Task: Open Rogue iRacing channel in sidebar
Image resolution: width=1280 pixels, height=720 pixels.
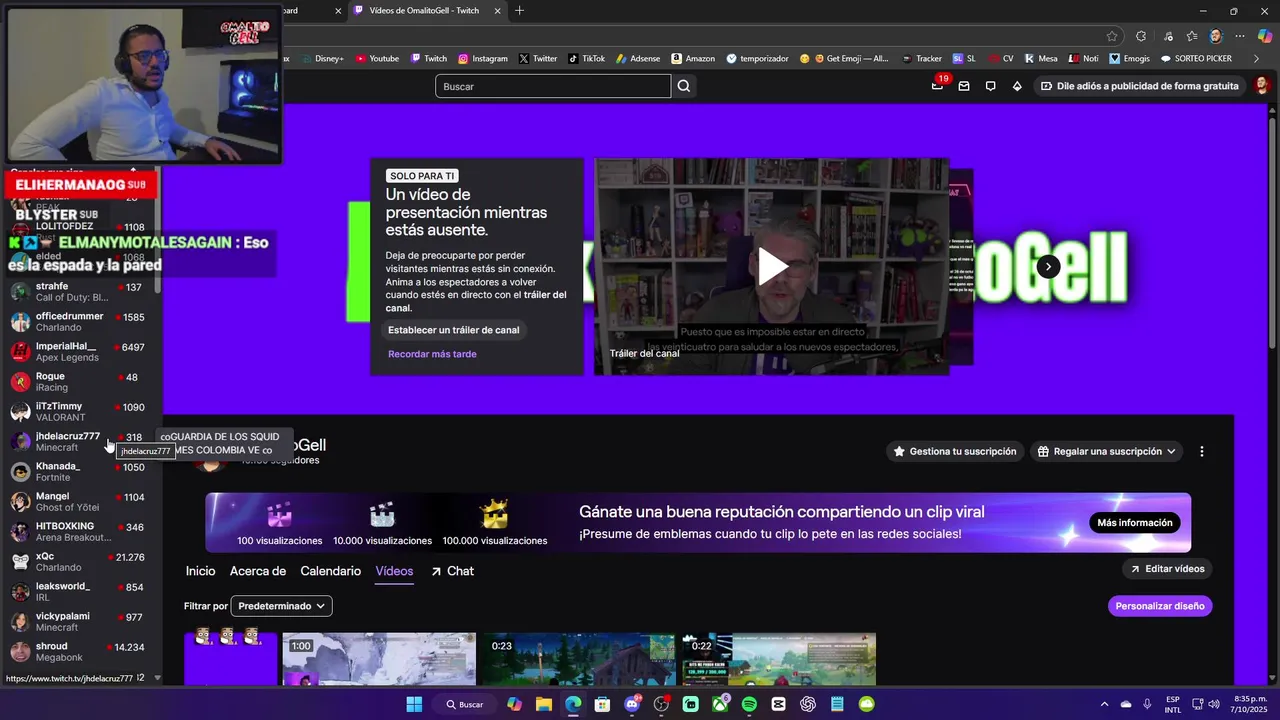Action: pyautogui.click(x=80, y=382)
